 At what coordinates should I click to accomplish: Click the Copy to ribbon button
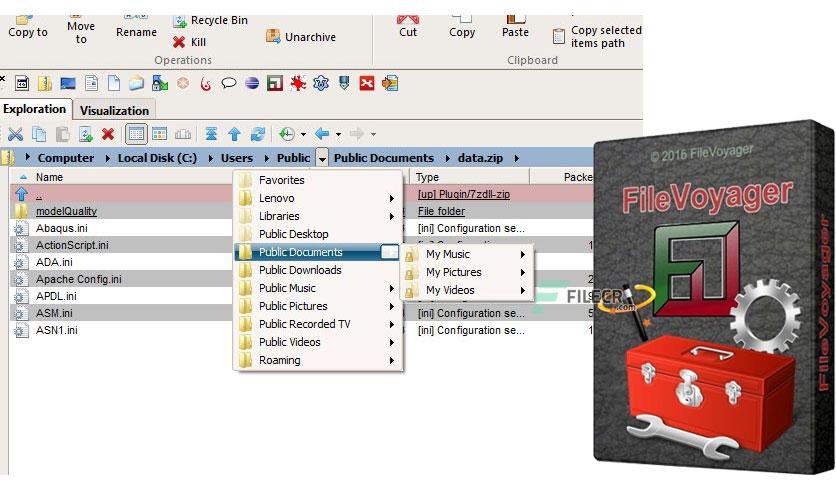(27, 28)
